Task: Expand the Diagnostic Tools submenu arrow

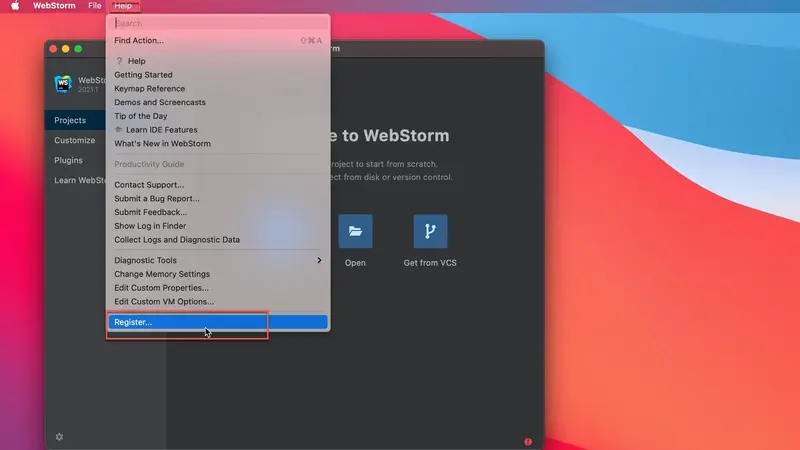Action: pos(319,260)
